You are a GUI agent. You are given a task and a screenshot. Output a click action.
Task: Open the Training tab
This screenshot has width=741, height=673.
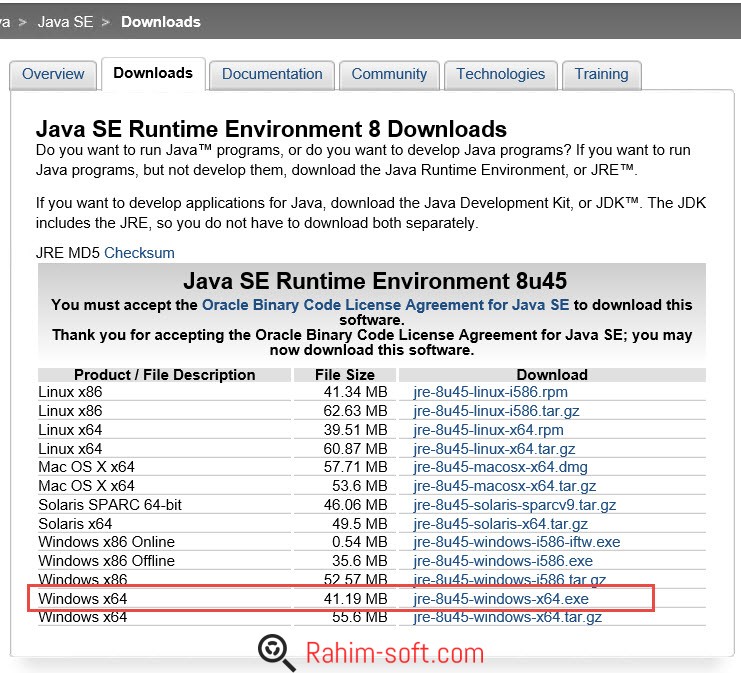click(602, 74)
